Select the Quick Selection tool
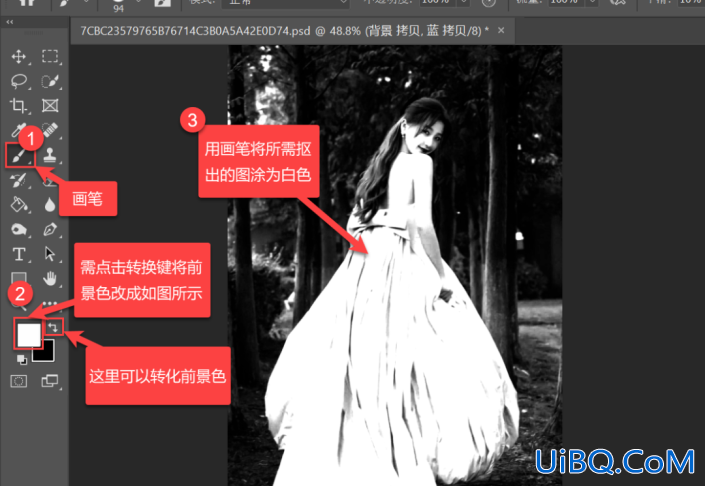The height and width of the screenshot is (486, 705). click(50, 81)
